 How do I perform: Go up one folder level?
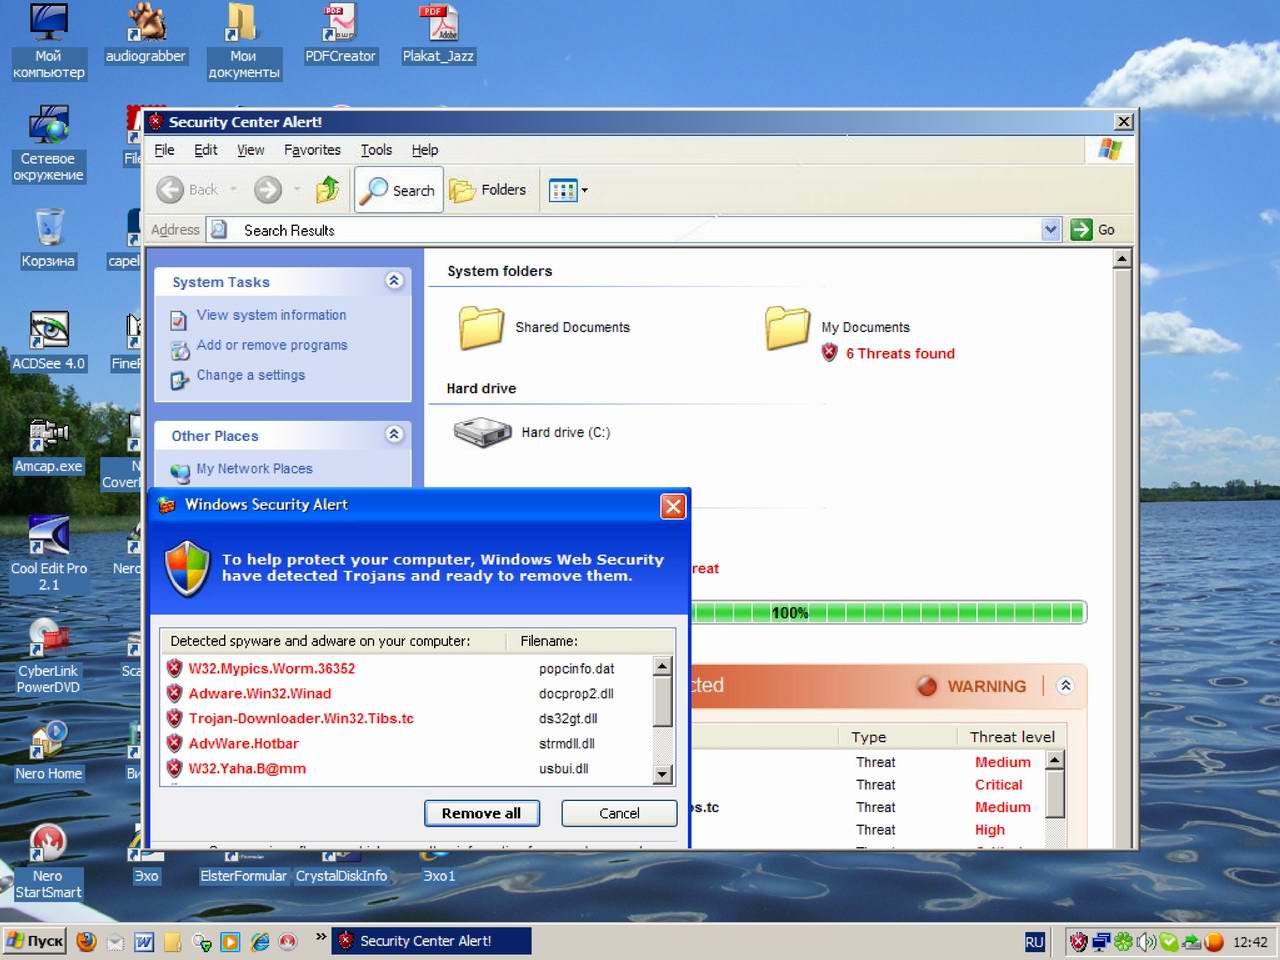[x=327, y=190]
